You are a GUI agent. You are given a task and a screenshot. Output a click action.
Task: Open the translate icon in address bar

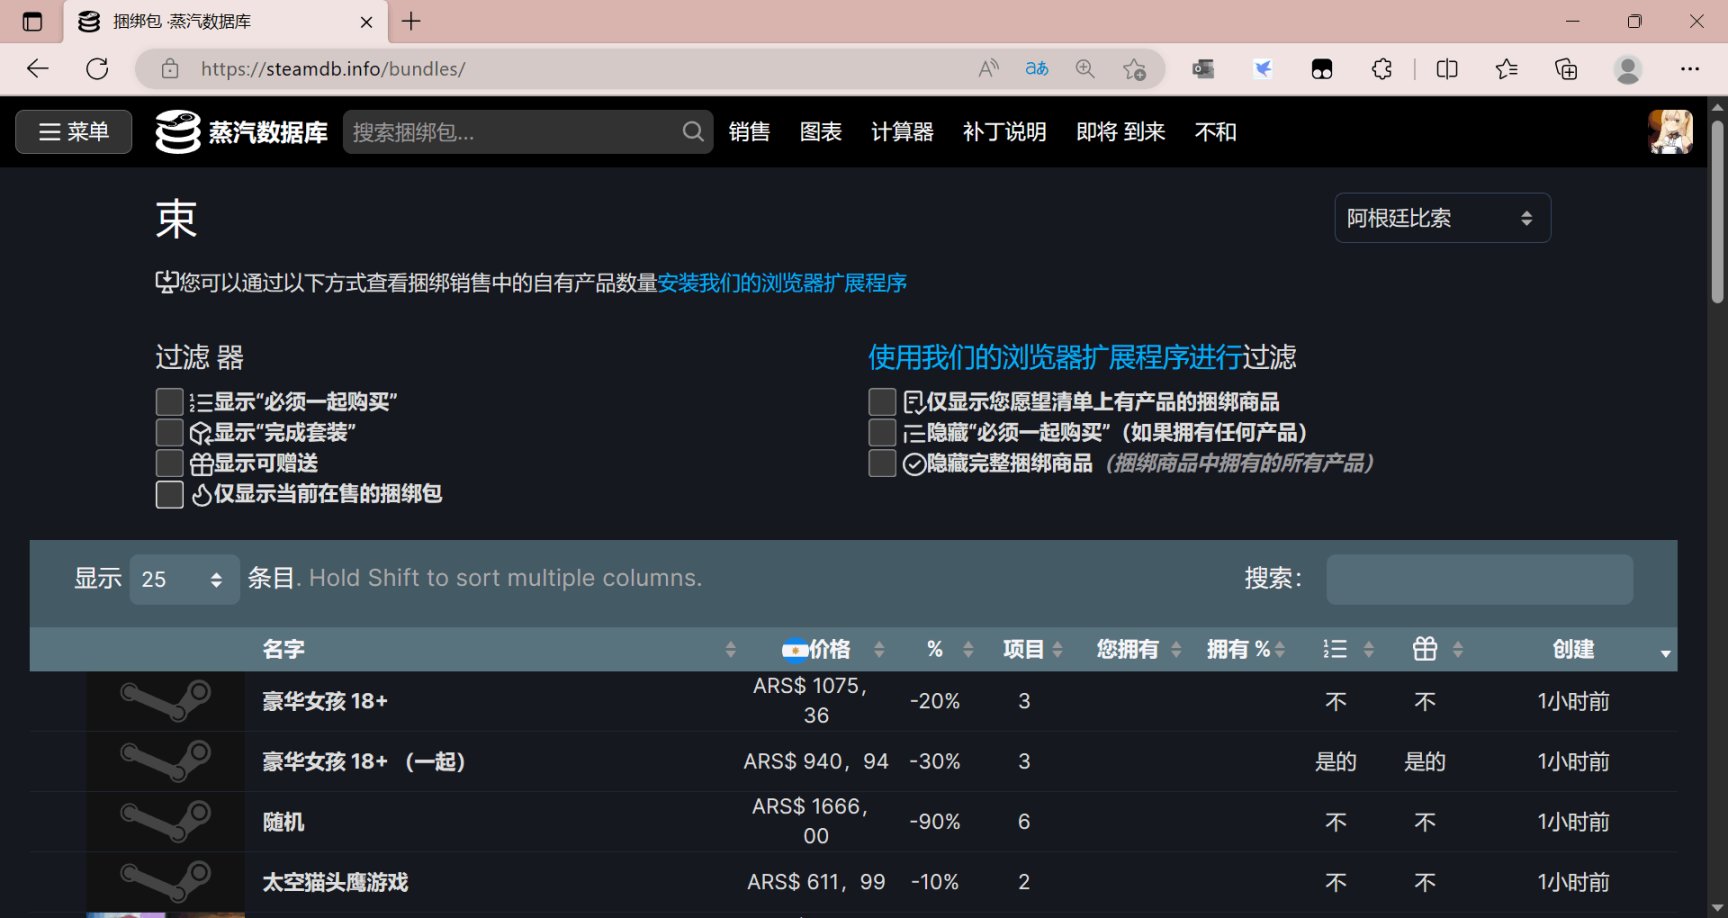1037,69
